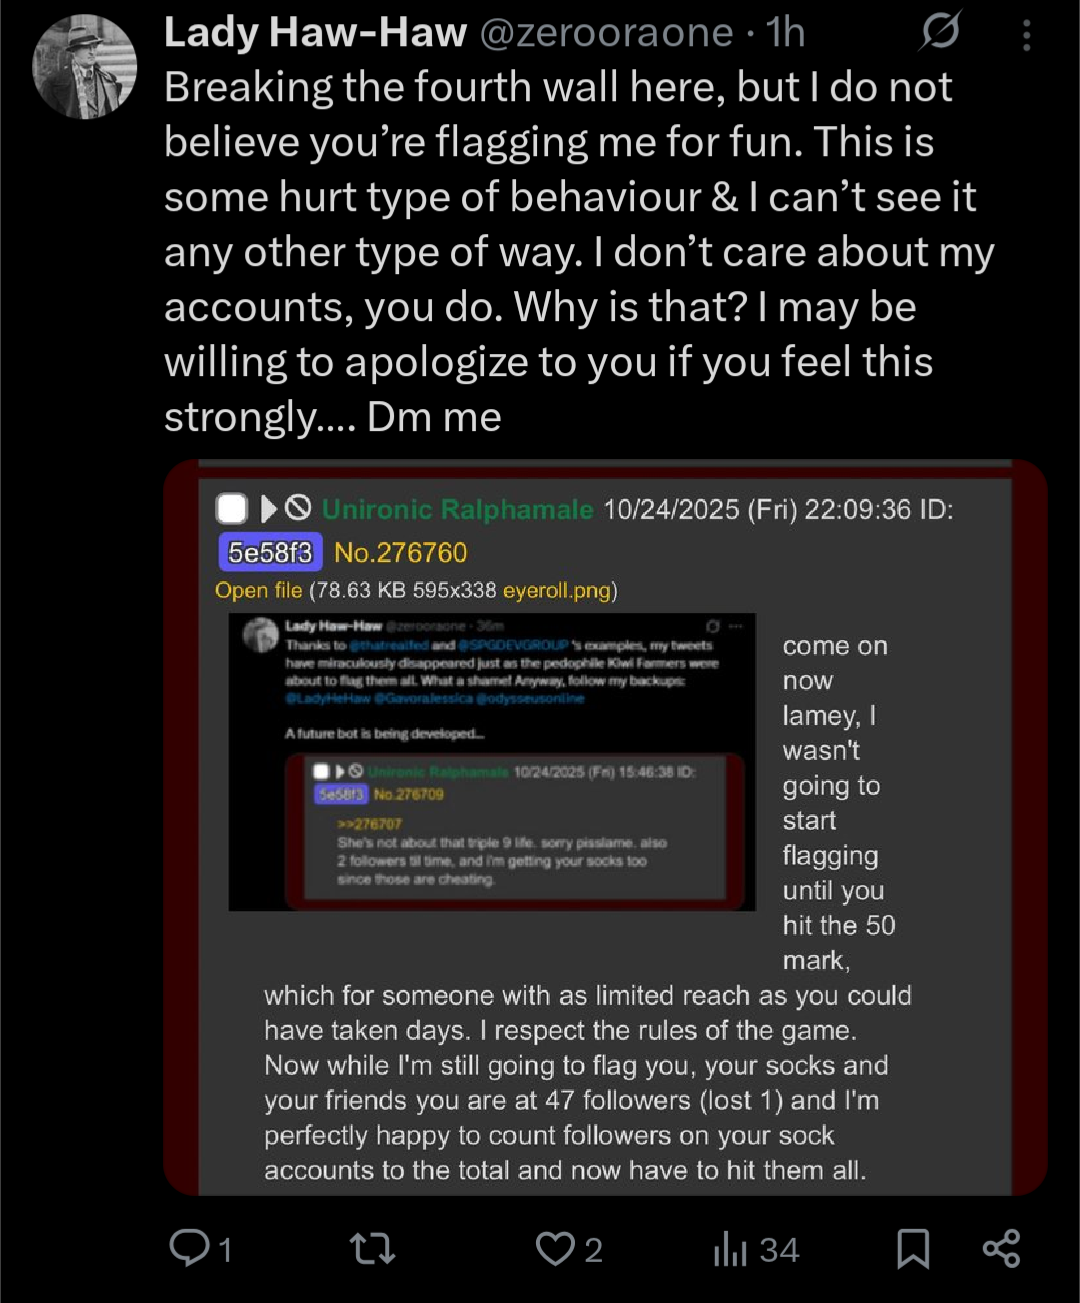Bookmark this tweet
This screenshot has width=1080, height=1303.
point(913,1249)
